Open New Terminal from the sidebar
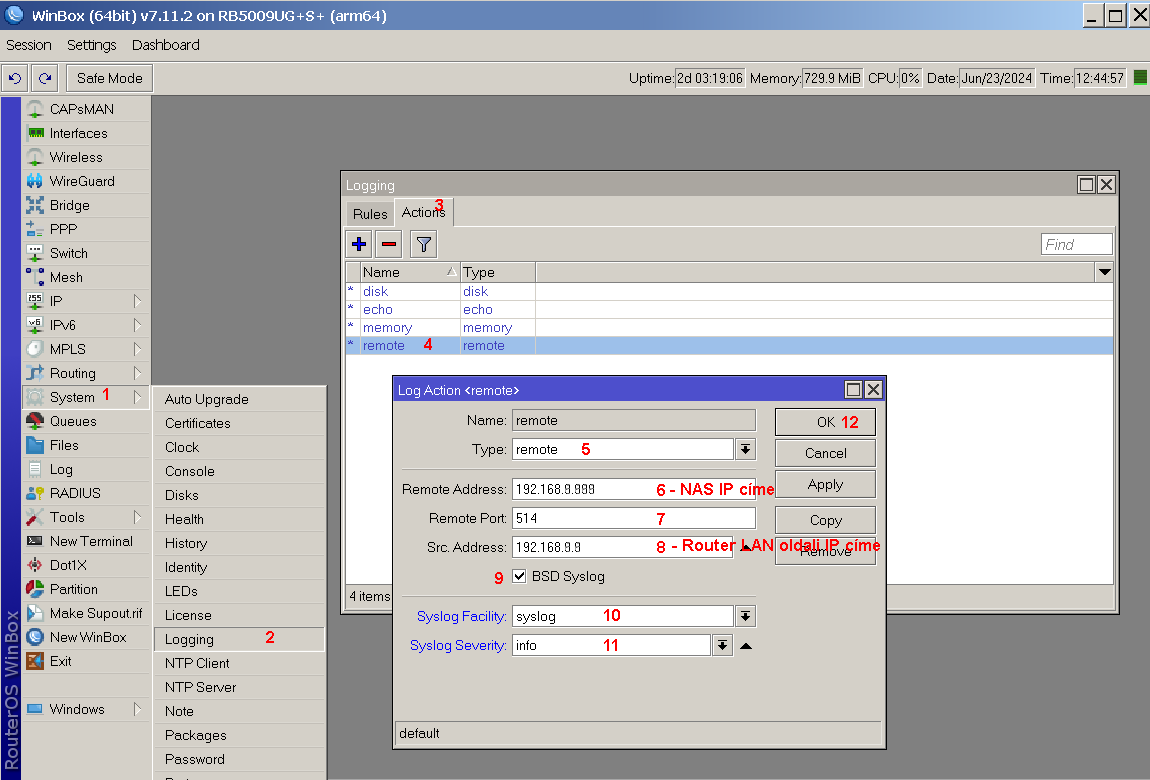This screenshot has height=780, width=1150. tap(90, 541)
